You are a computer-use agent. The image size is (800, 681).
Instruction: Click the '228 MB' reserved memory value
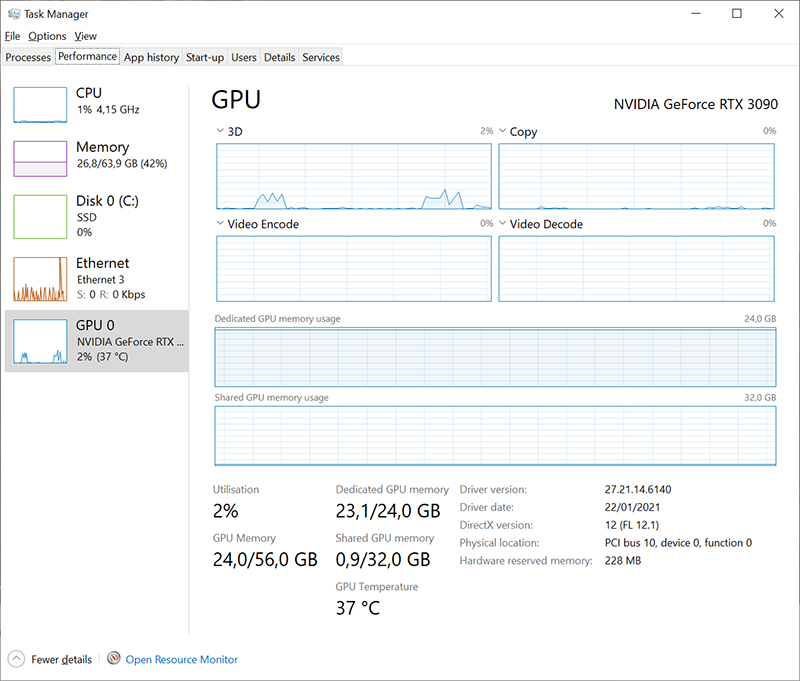pos(622,561)
